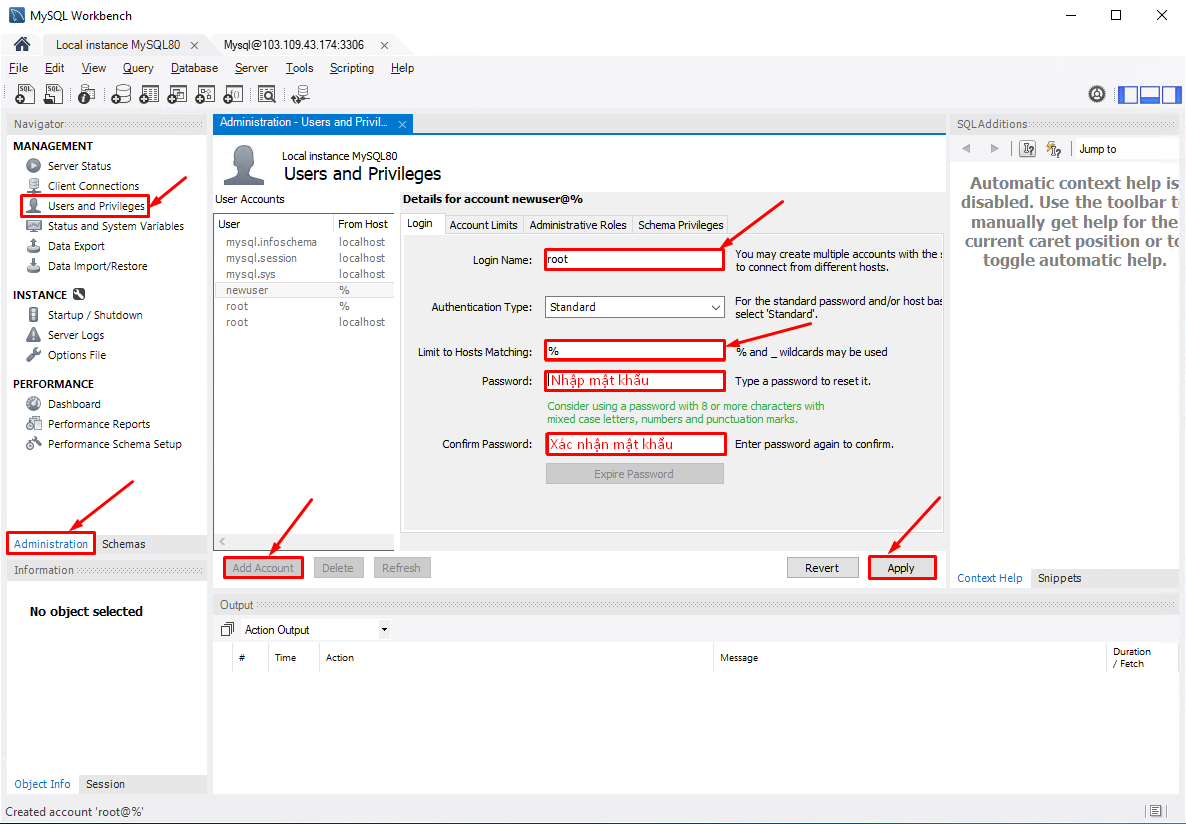Create a new view icon
Image resolution: width=1186 pixels, height=824 pixels.
177,94
